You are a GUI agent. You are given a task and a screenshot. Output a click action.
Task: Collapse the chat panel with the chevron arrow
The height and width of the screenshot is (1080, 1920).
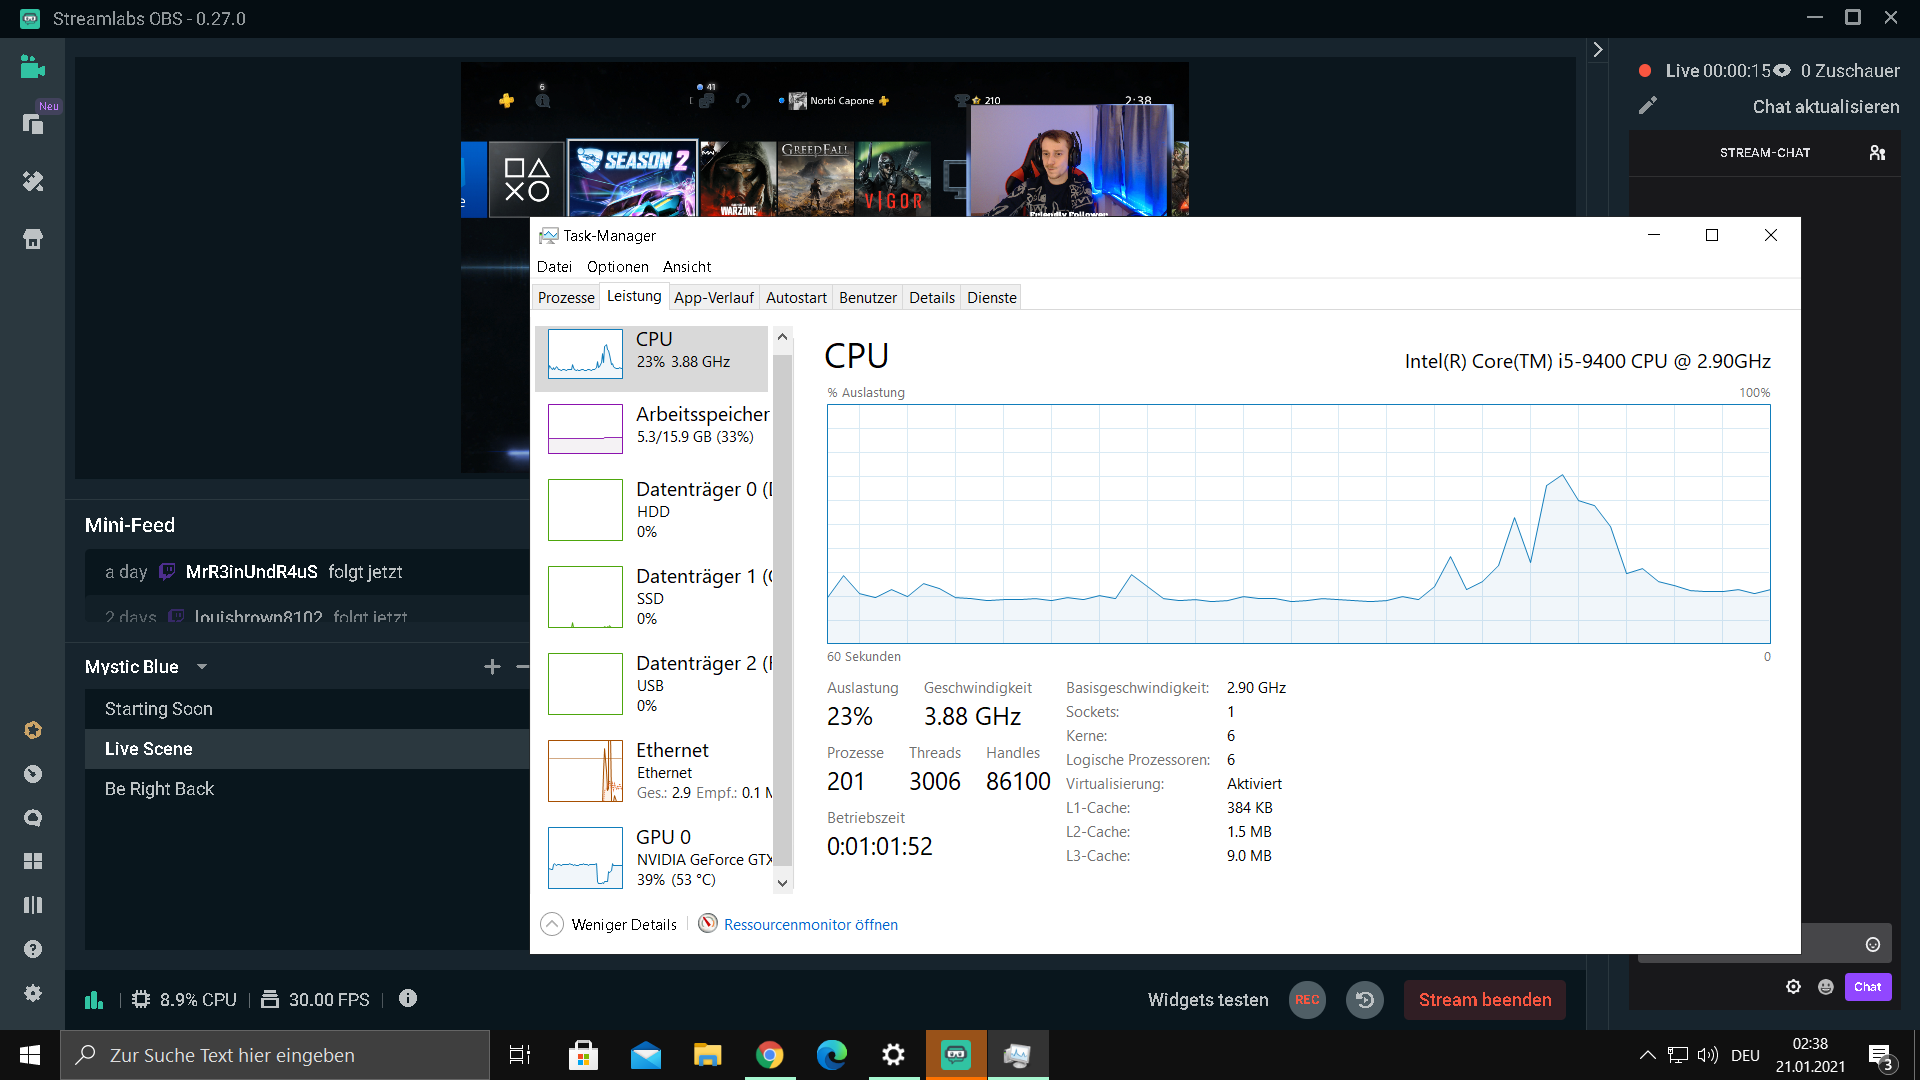click(1598, 50)
